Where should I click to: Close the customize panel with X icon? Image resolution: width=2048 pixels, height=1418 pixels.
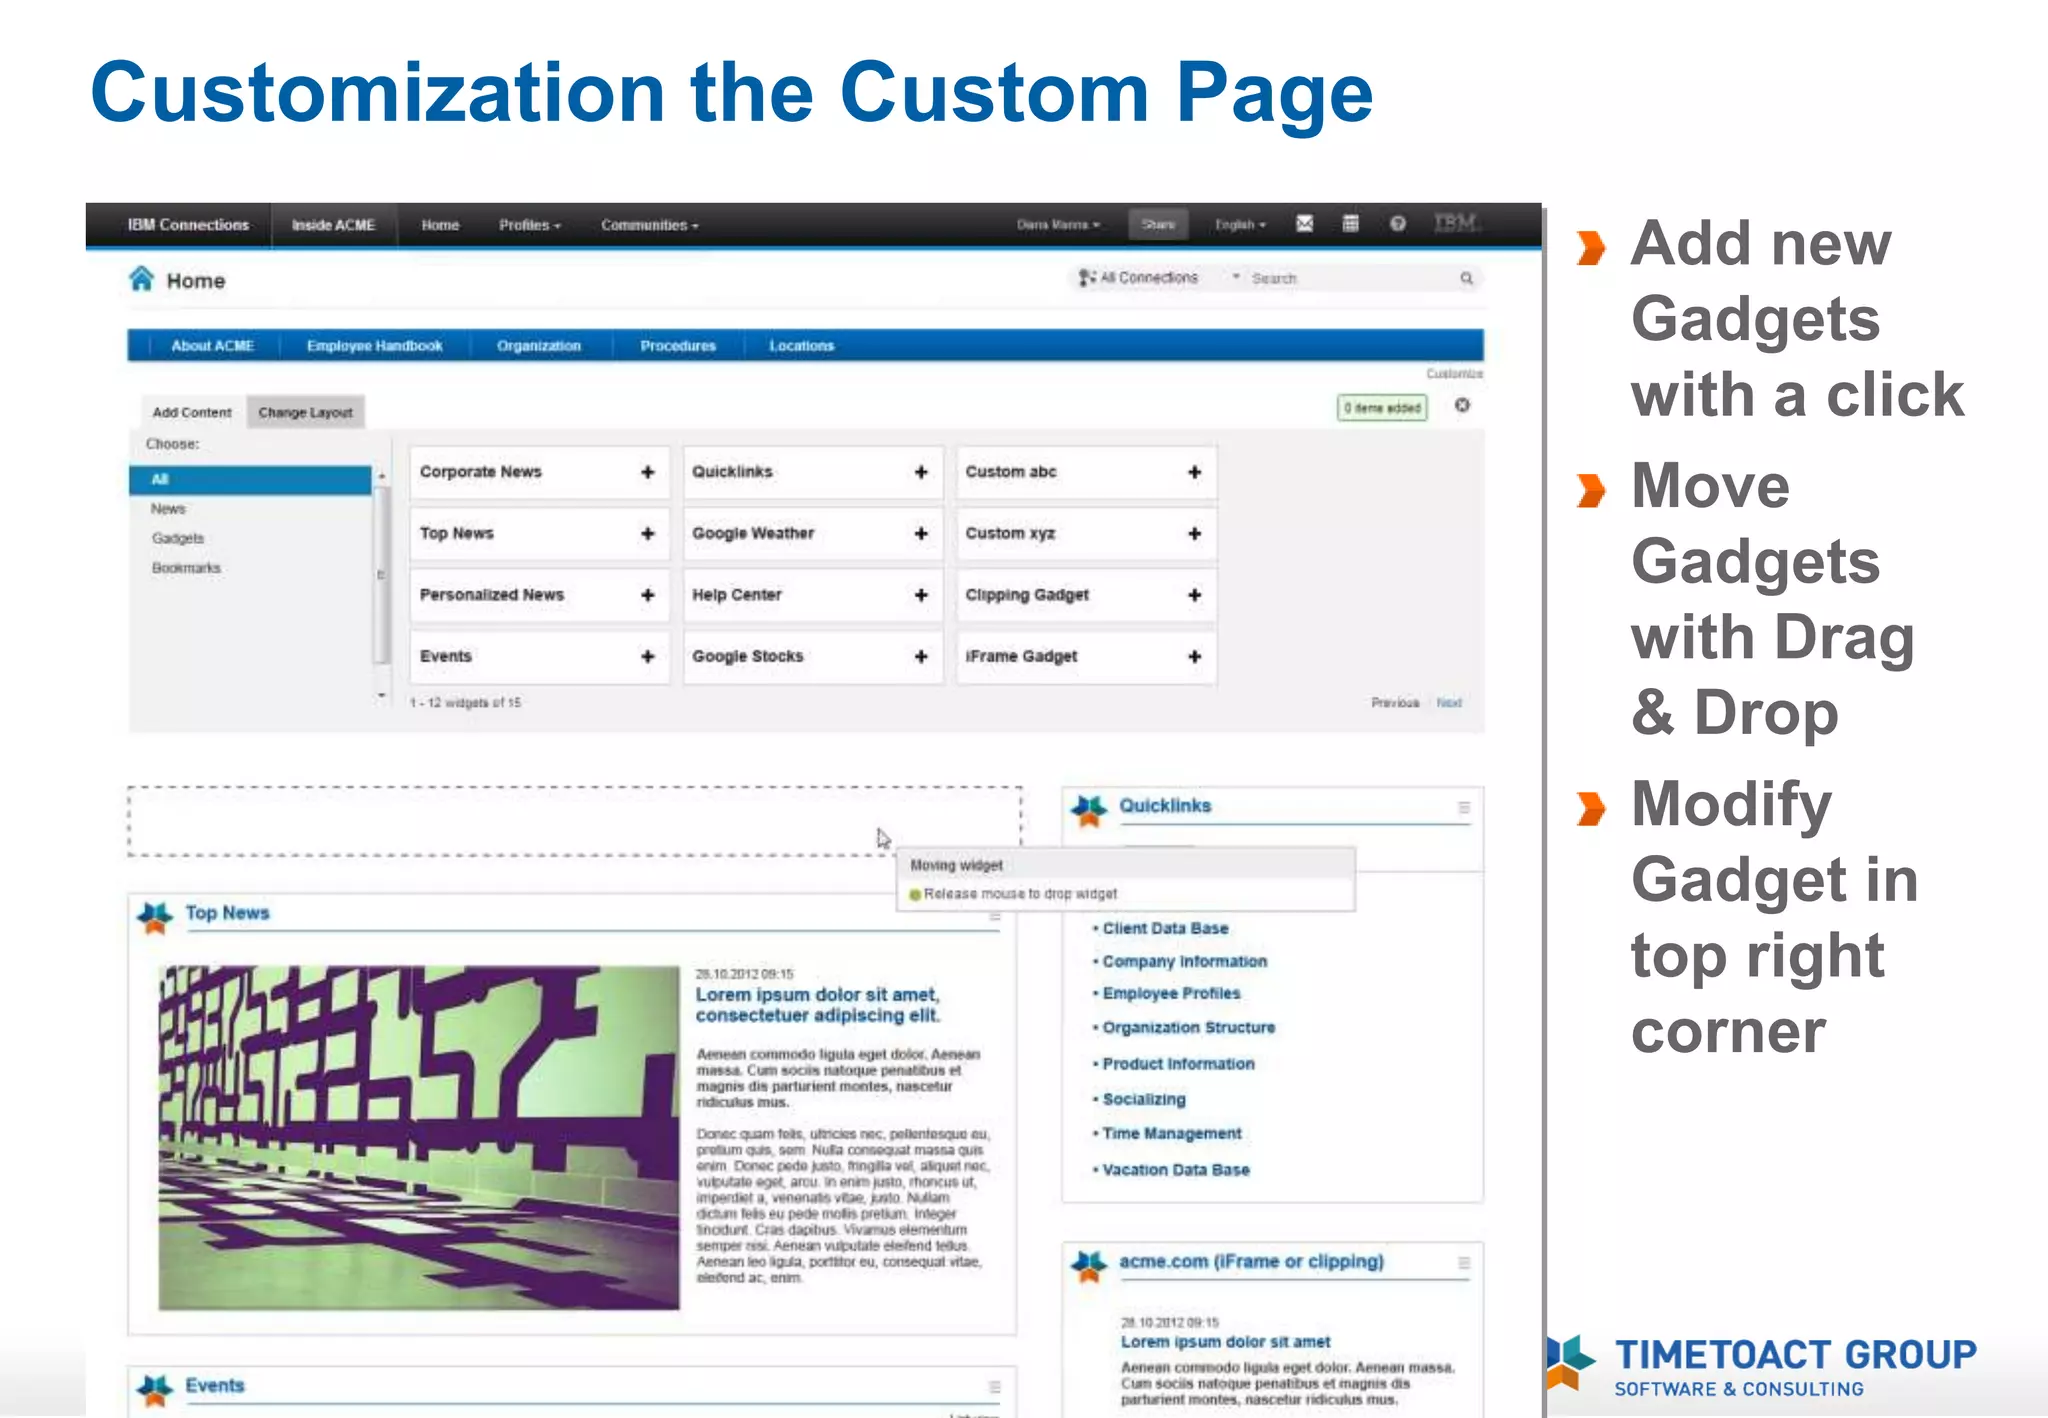[1462, 406]
